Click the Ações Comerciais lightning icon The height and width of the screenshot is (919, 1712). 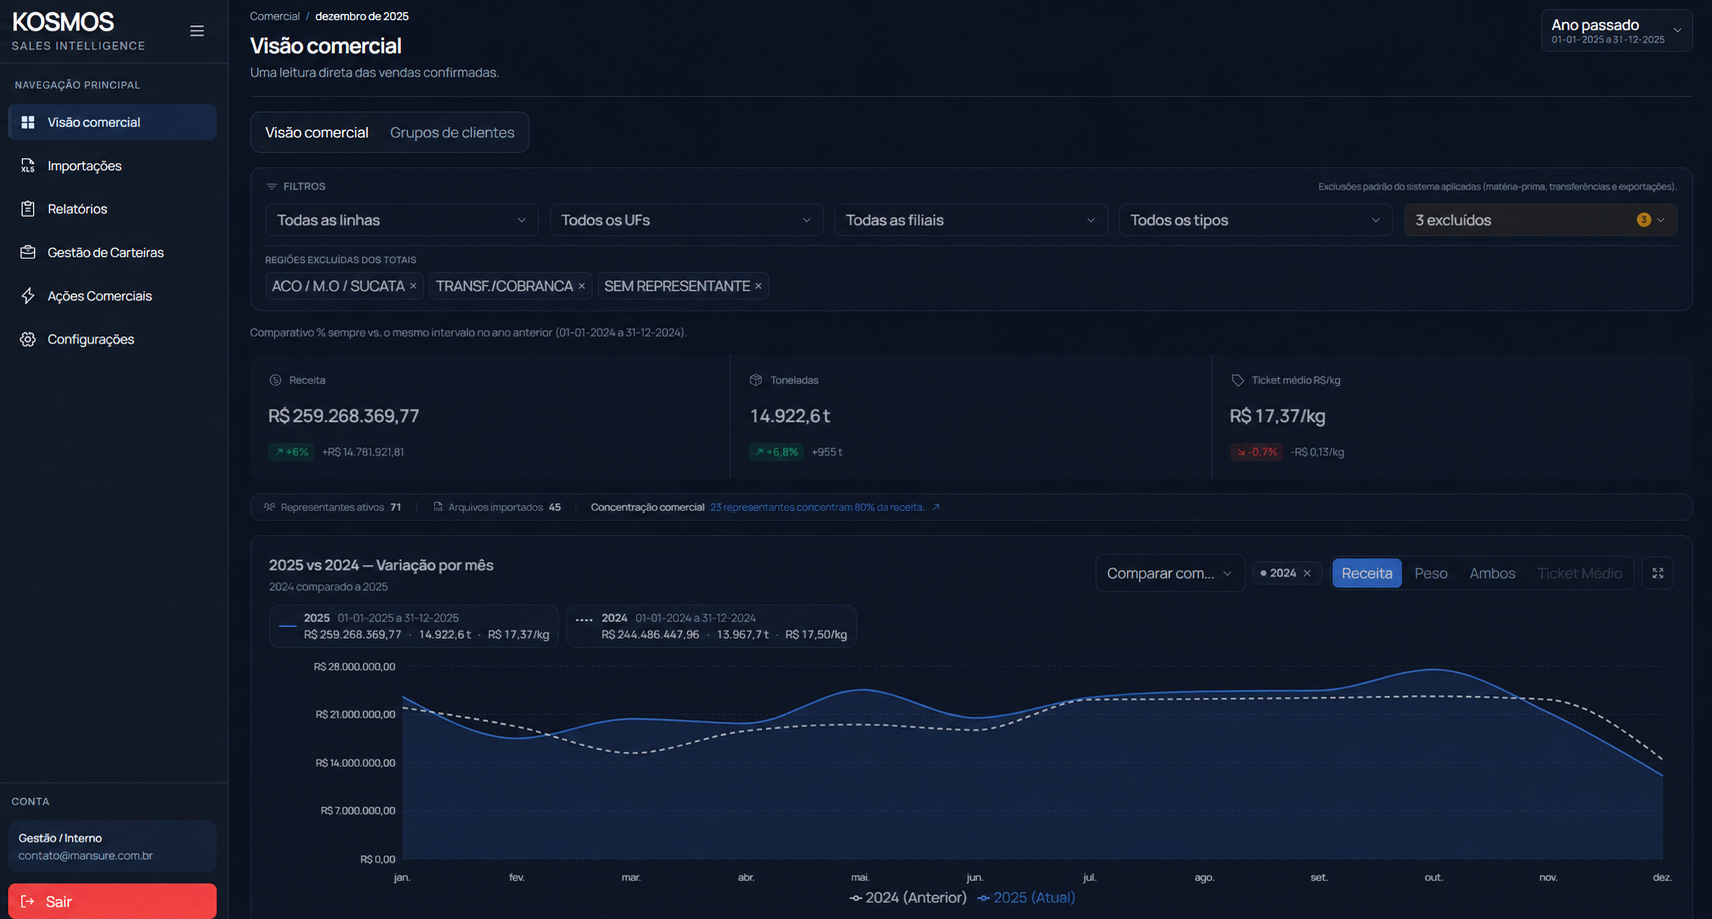[x=28, y=296]
